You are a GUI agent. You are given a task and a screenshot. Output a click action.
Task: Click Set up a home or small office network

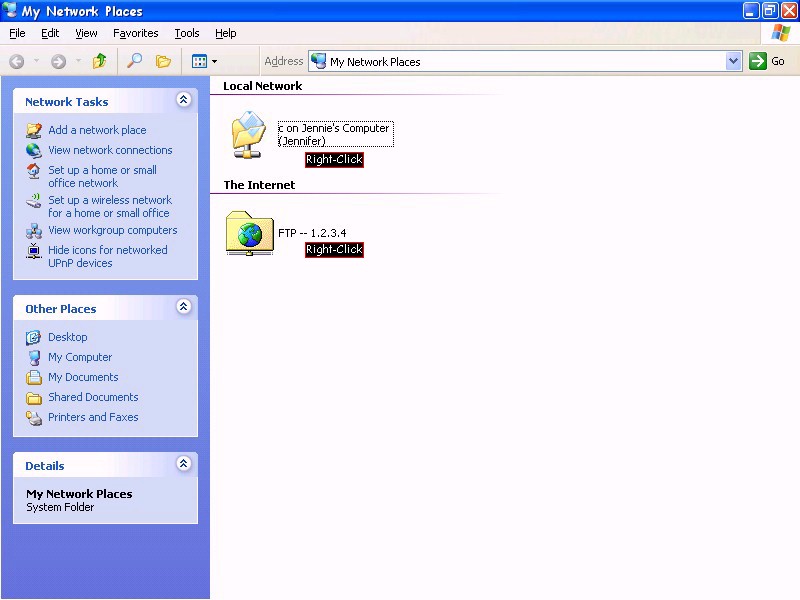coord(102,177)
